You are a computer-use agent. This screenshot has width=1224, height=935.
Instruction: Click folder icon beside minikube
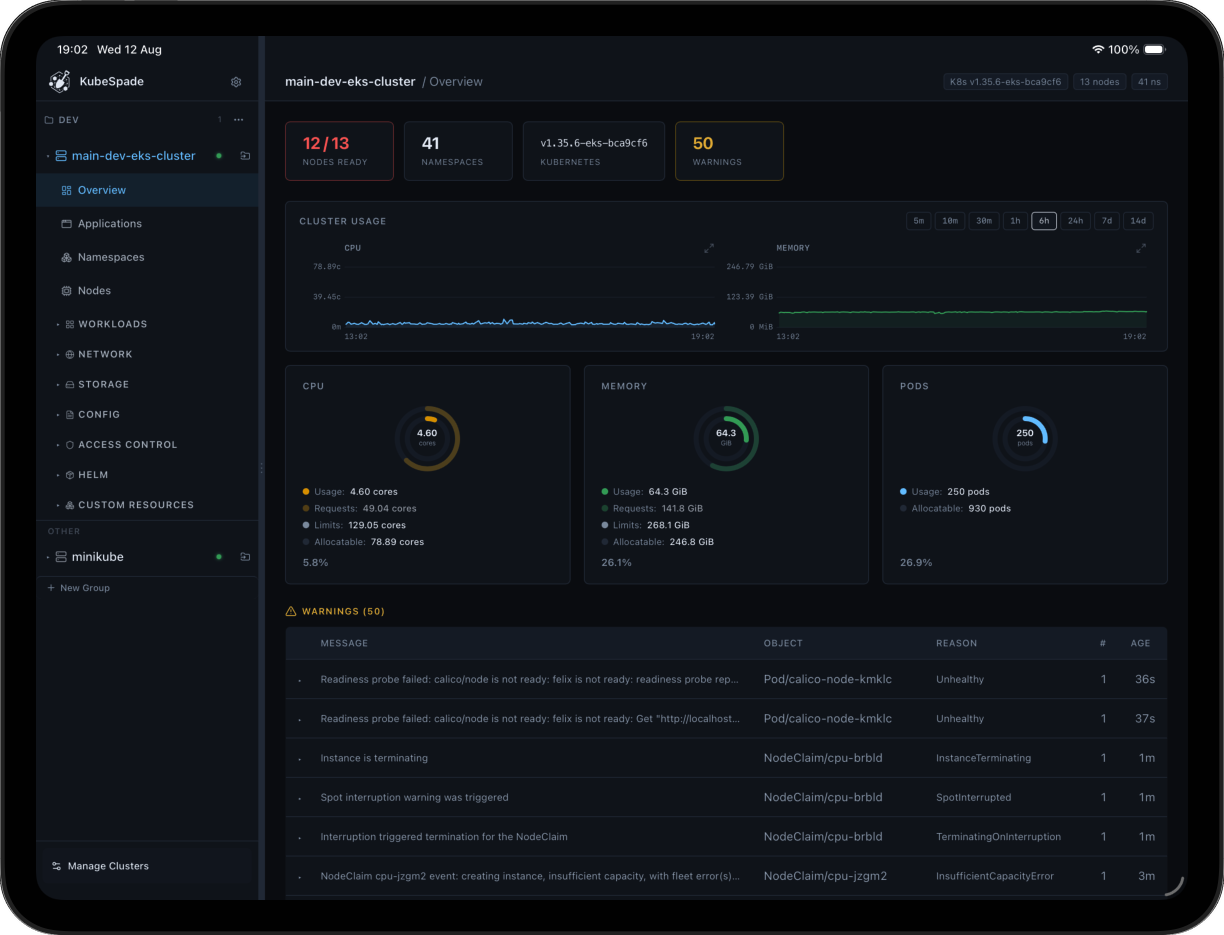click(x=245, y=557)
